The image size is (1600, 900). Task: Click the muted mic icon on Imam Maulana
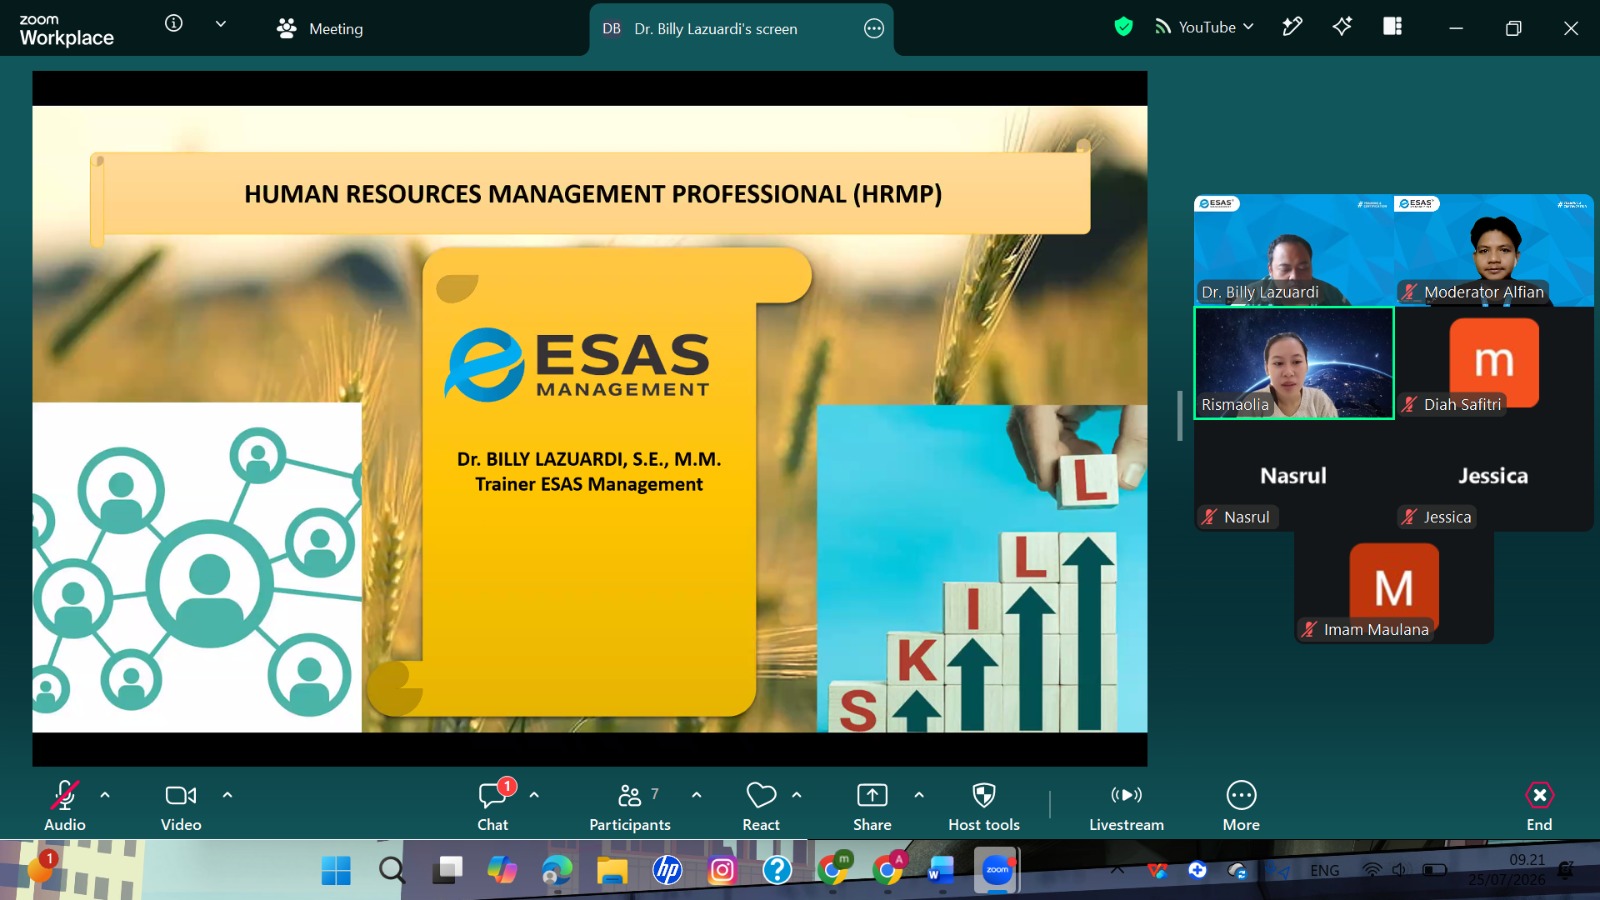point(1309,630)
